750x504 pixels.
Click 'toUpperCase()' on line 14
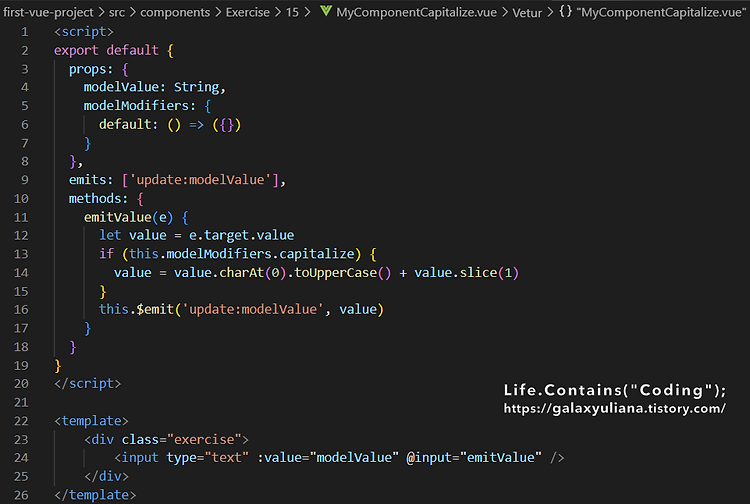[342, 273]
